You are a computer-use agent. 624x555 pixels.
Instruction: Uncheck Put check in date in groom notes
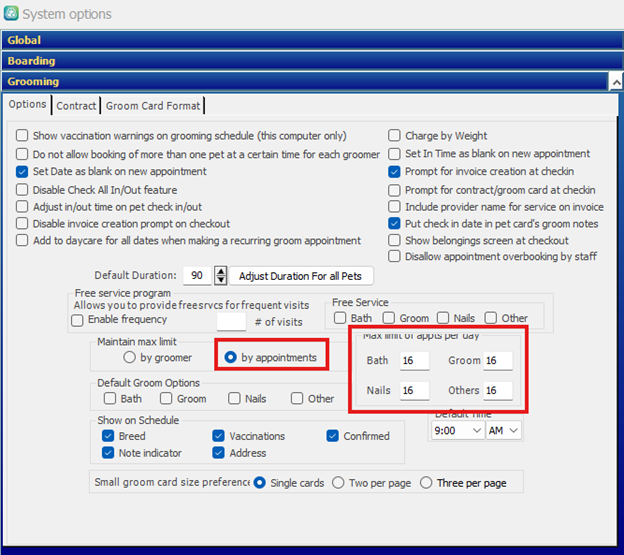coord(394,224)
